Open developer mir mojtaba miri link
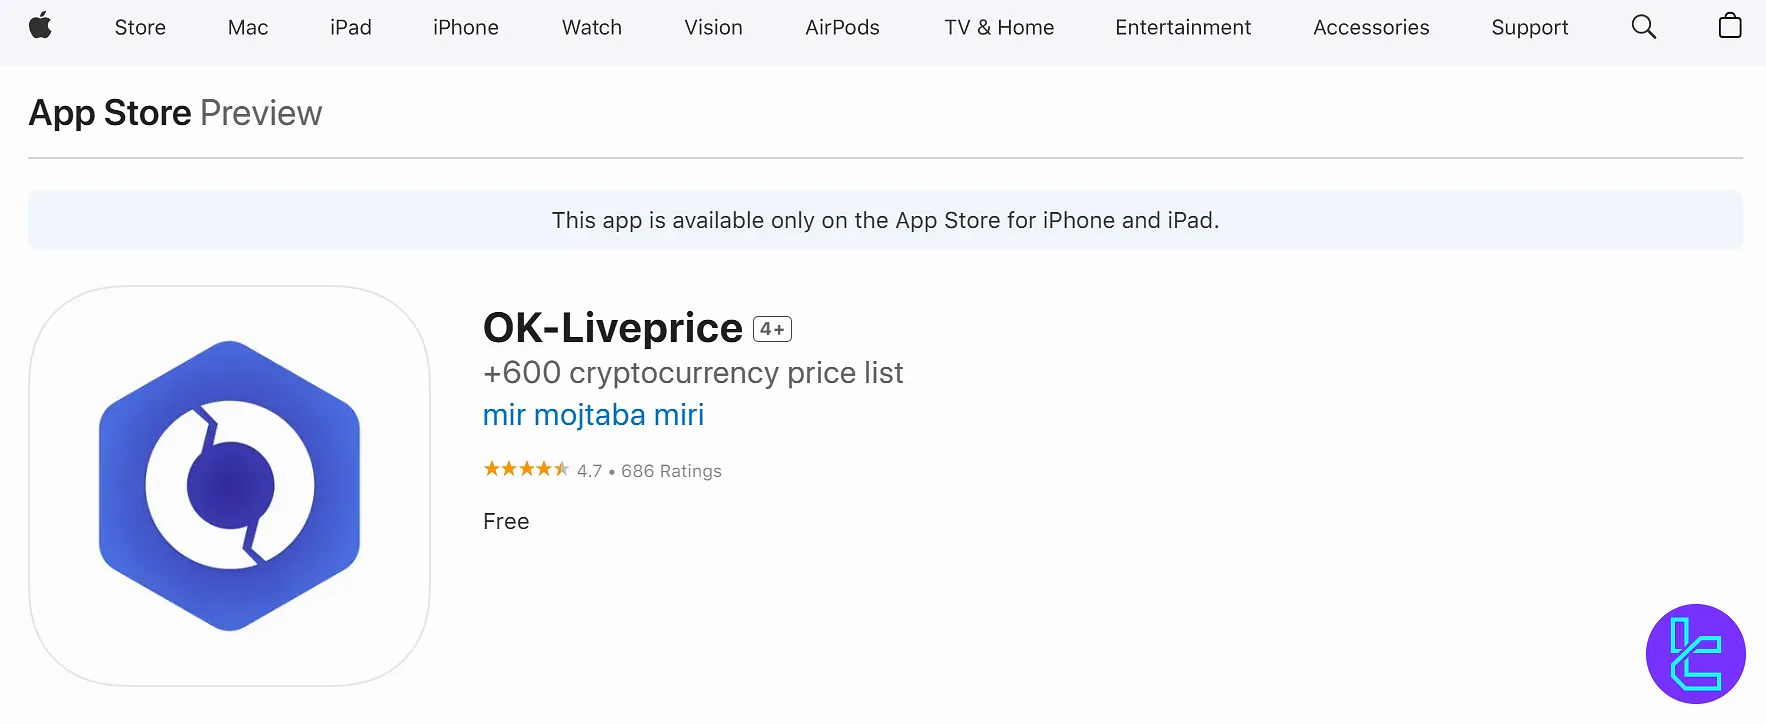Viewport: 1766px width, 724px height. tap(593, 415)
